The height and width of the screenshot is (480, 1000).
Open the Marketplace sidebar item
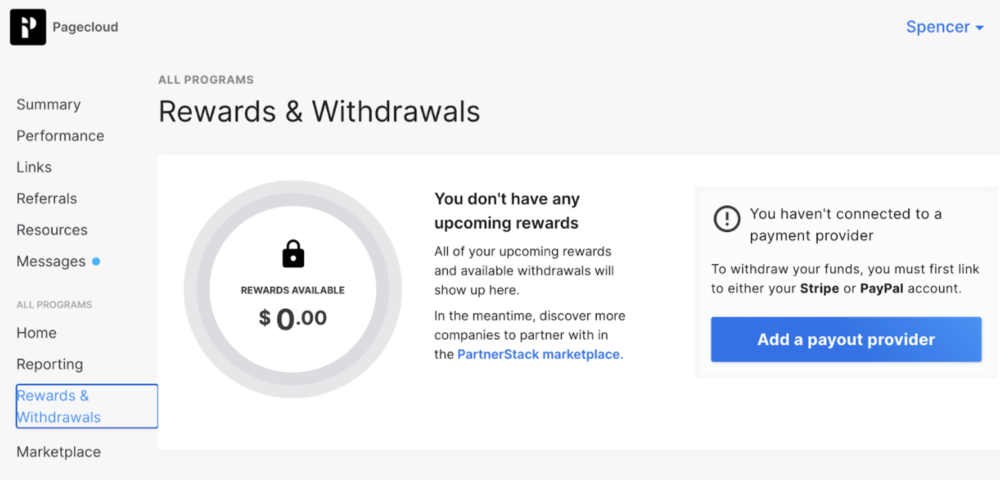pos(59,452)
